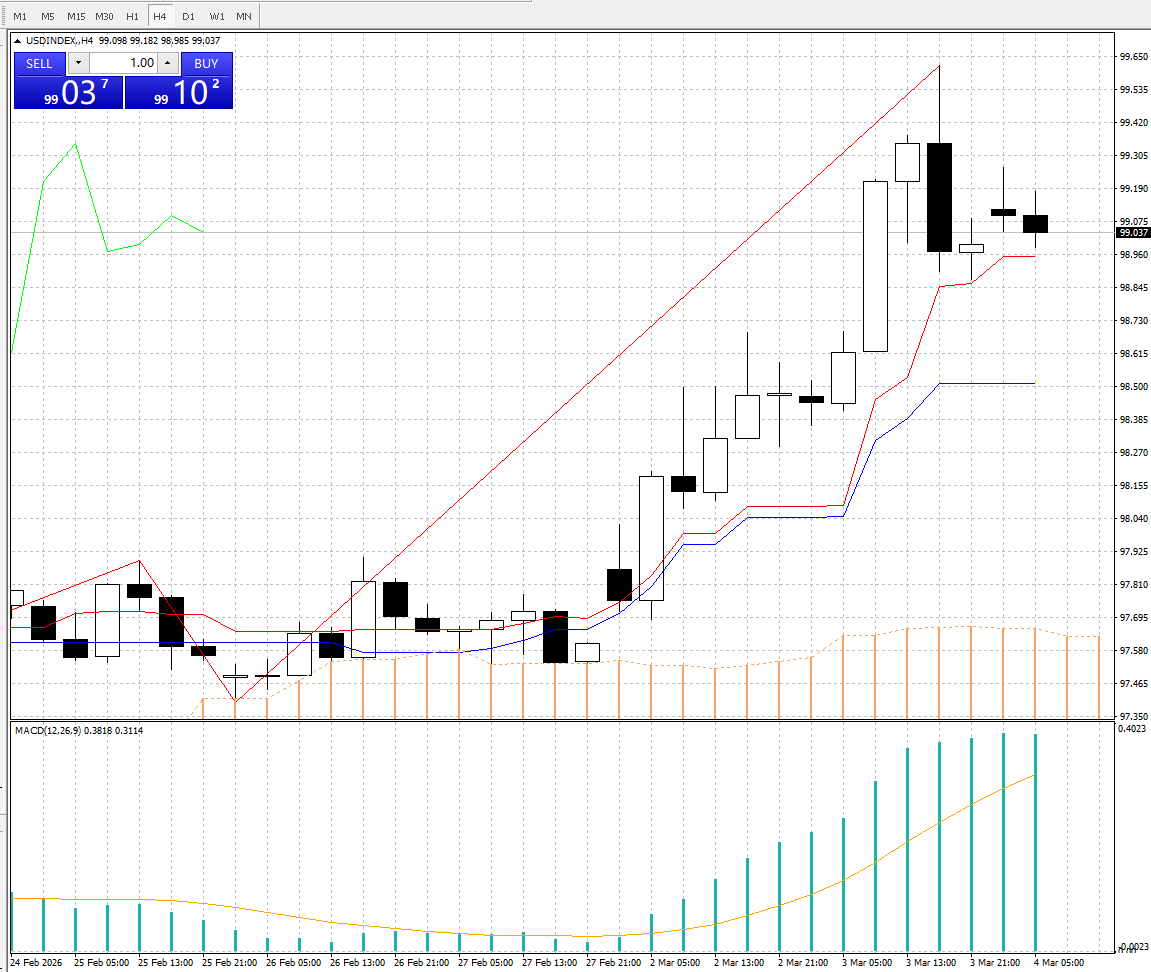Switch to the M1 timeframe
The height and width of the screenshot is (972, 1151).
coord(20,16)
